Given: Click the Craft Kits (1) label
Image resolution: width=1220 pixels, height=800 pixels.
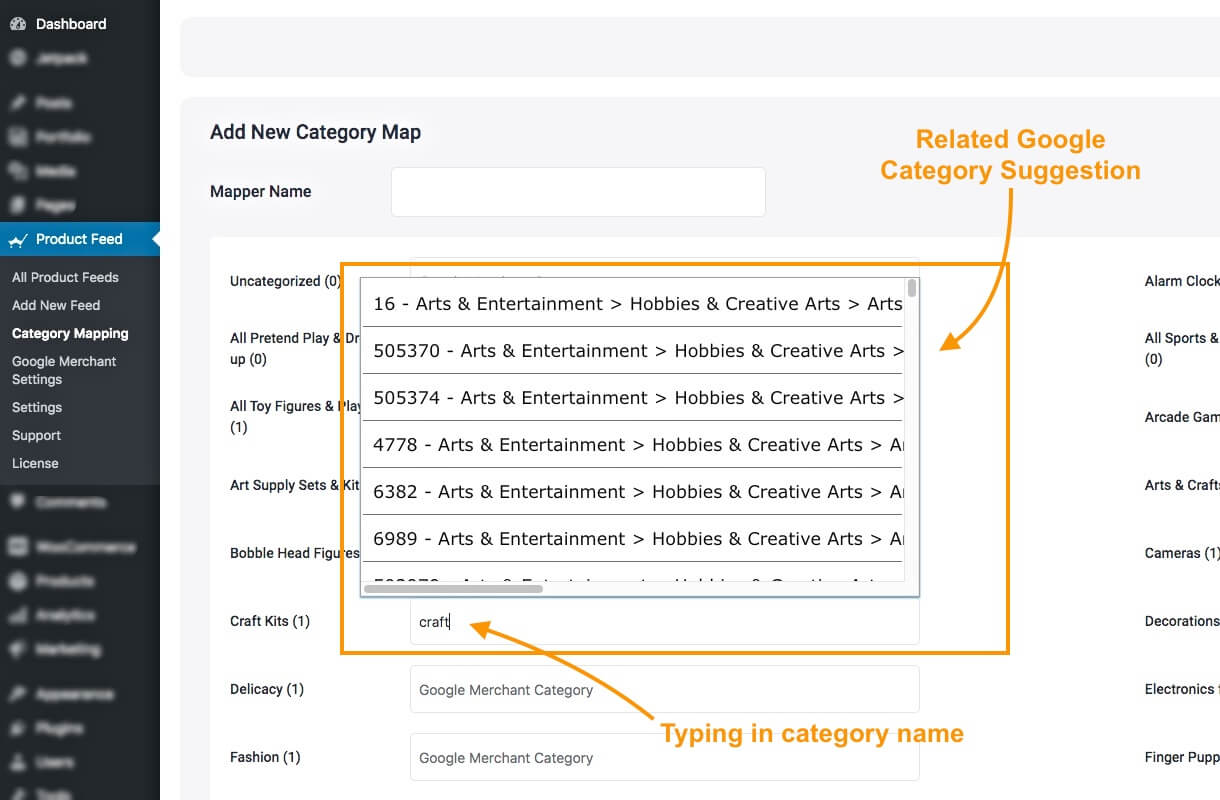Looking at the screenshot, I should (x=270, y=621).
